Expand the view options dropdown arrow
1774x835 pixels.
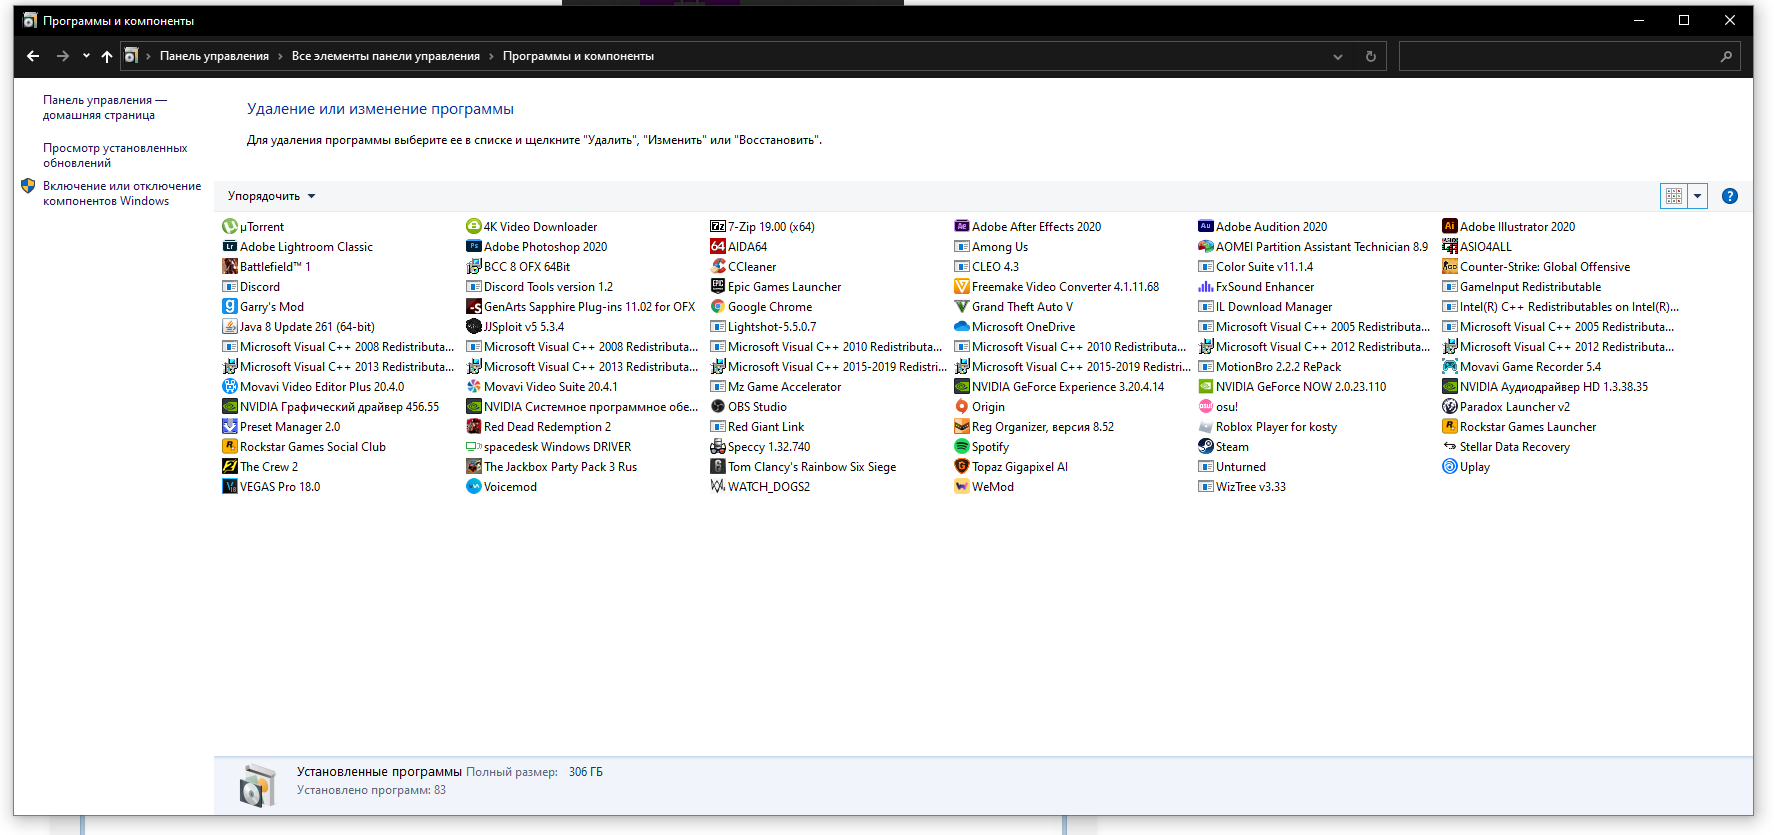(x=1697, y=196)
